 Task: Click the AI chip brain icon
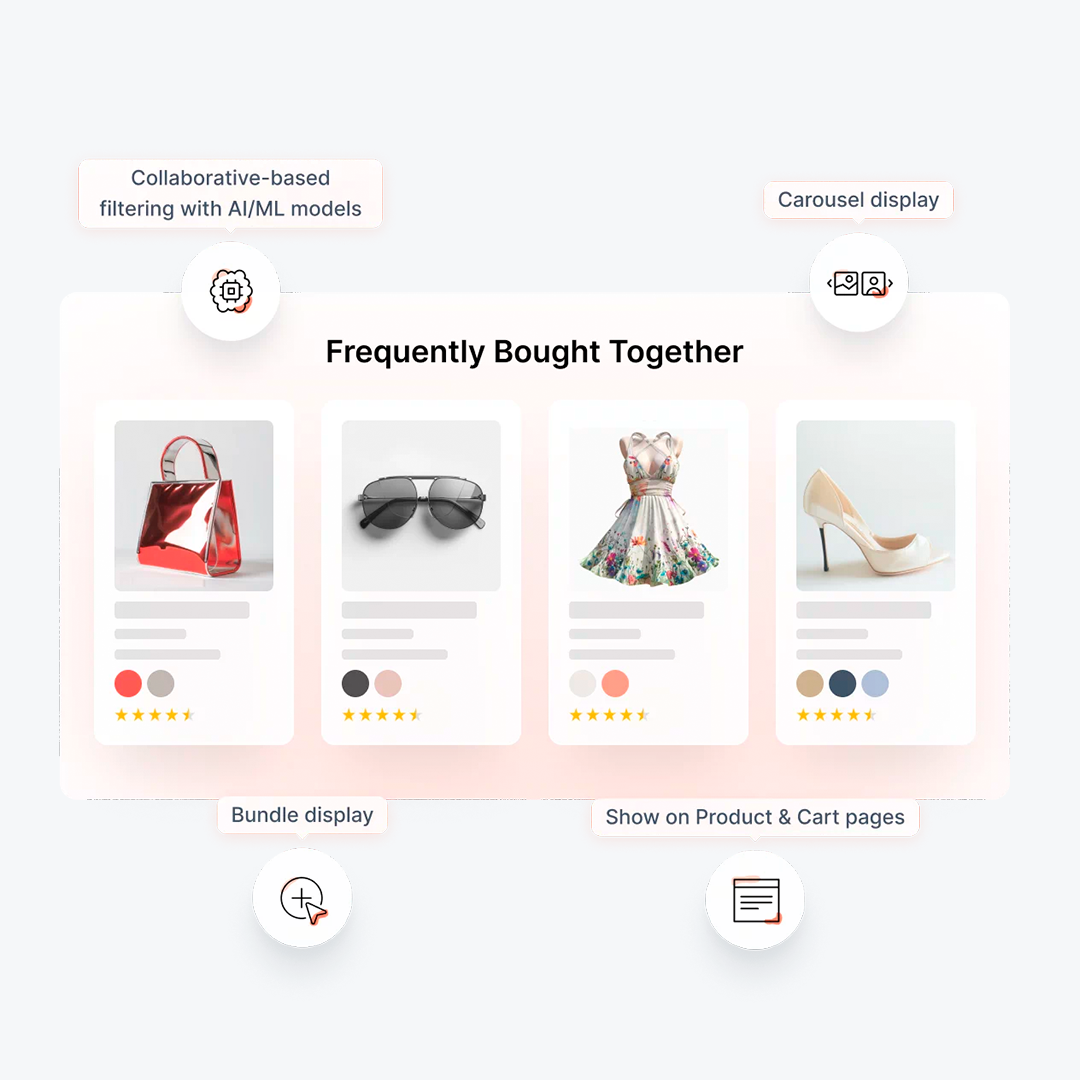pyautogui.click(x=231, y=291)
